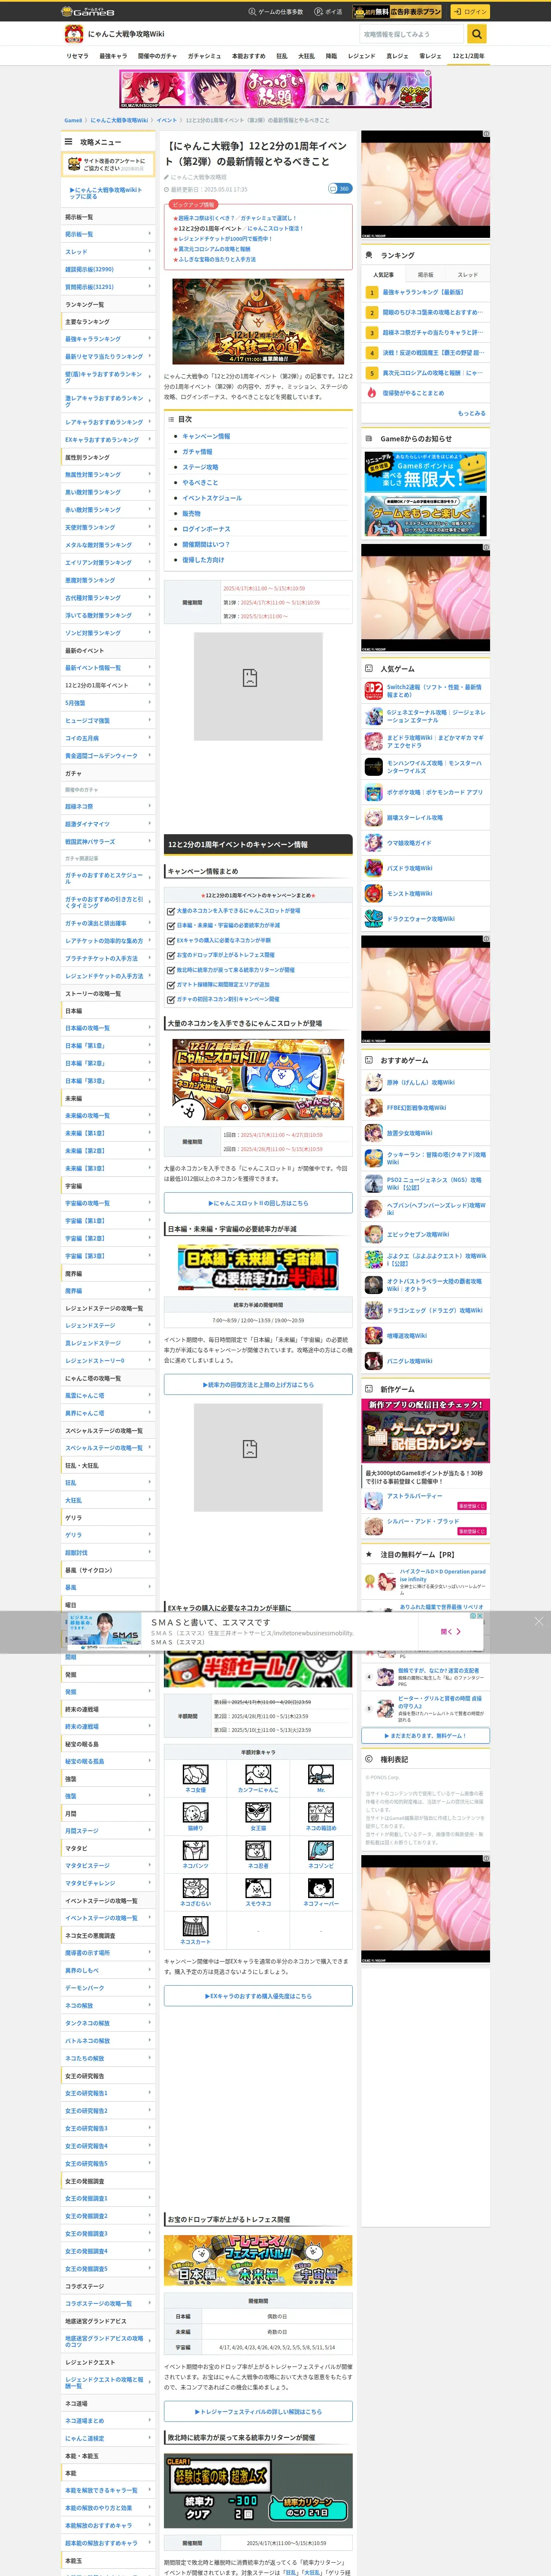Click the ネコ女優 character icon
The width and height of the screenshot is (551, 2576).
tap(196, 1775)
